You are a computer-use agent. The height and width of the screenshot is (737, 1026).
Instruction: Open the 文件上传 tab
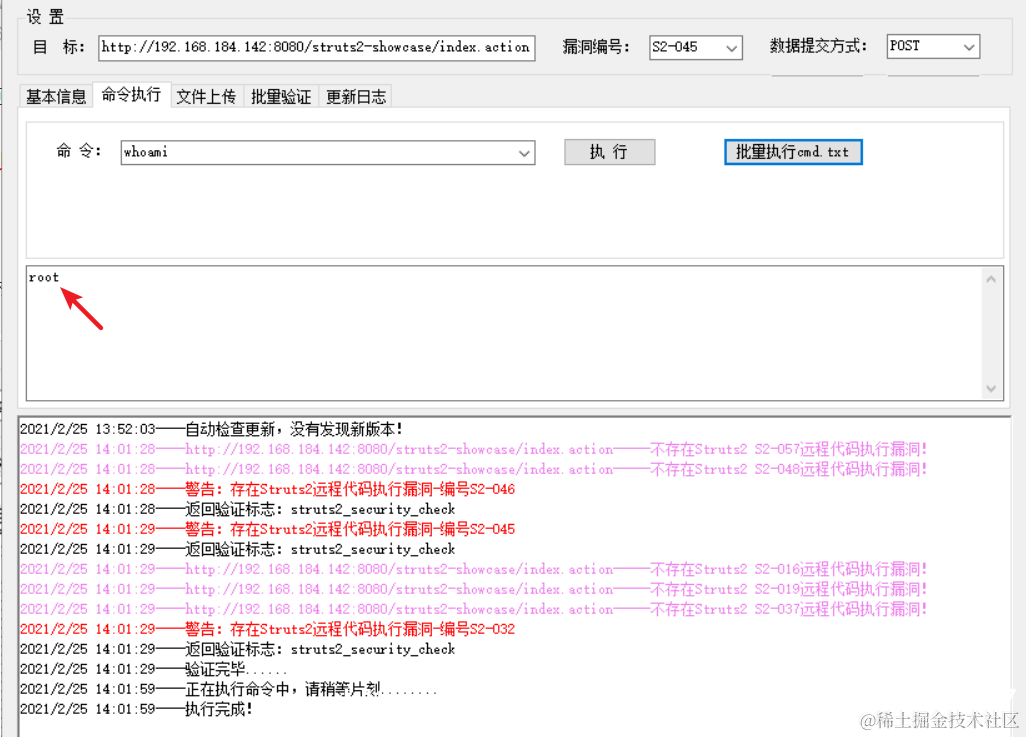[x=206, y=97]
